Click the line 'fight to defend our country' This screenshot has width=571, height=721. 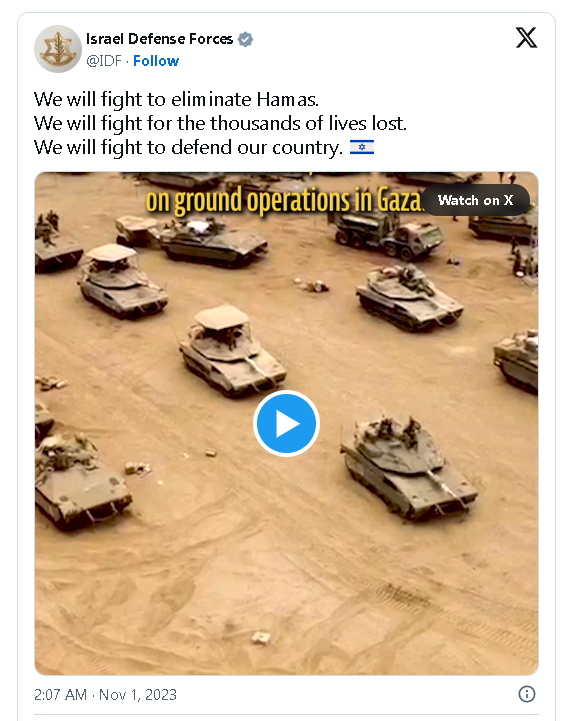pyautogui.click(x=222, y=148)
